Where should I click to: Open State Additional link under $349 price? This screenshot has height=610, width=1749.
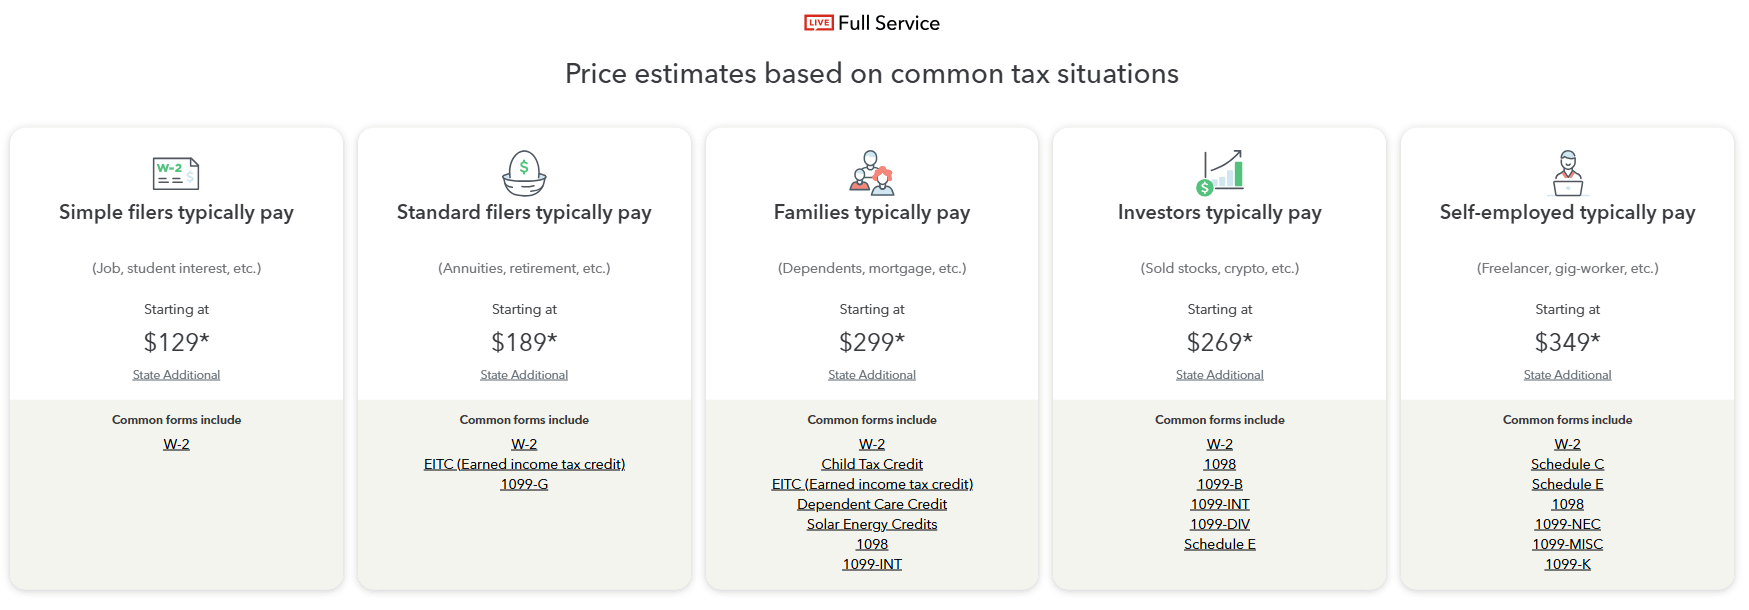tap(1567, 375)
